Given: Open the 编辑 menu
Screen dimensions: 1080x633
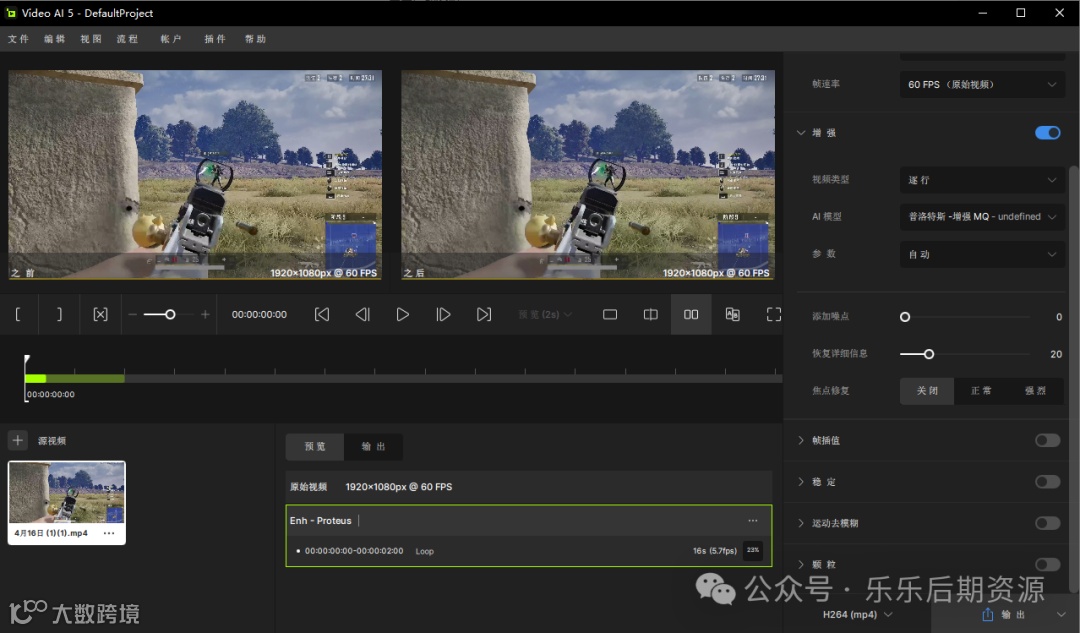Looking at the screenshot, I should tap(54, 39).
